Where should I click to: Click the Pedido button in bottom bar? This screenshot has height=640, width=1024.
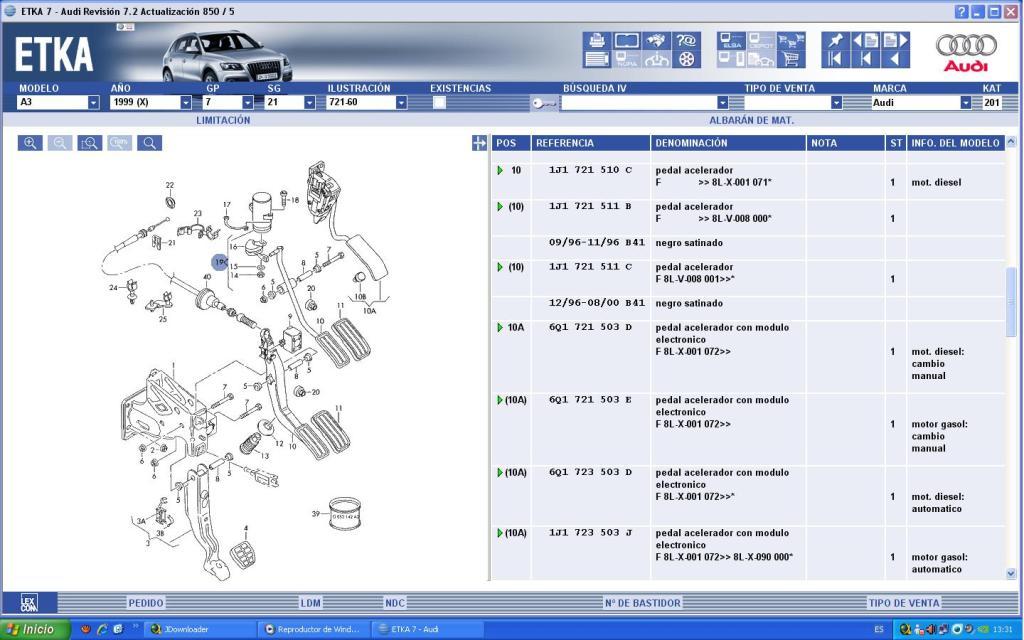[146, 603]
